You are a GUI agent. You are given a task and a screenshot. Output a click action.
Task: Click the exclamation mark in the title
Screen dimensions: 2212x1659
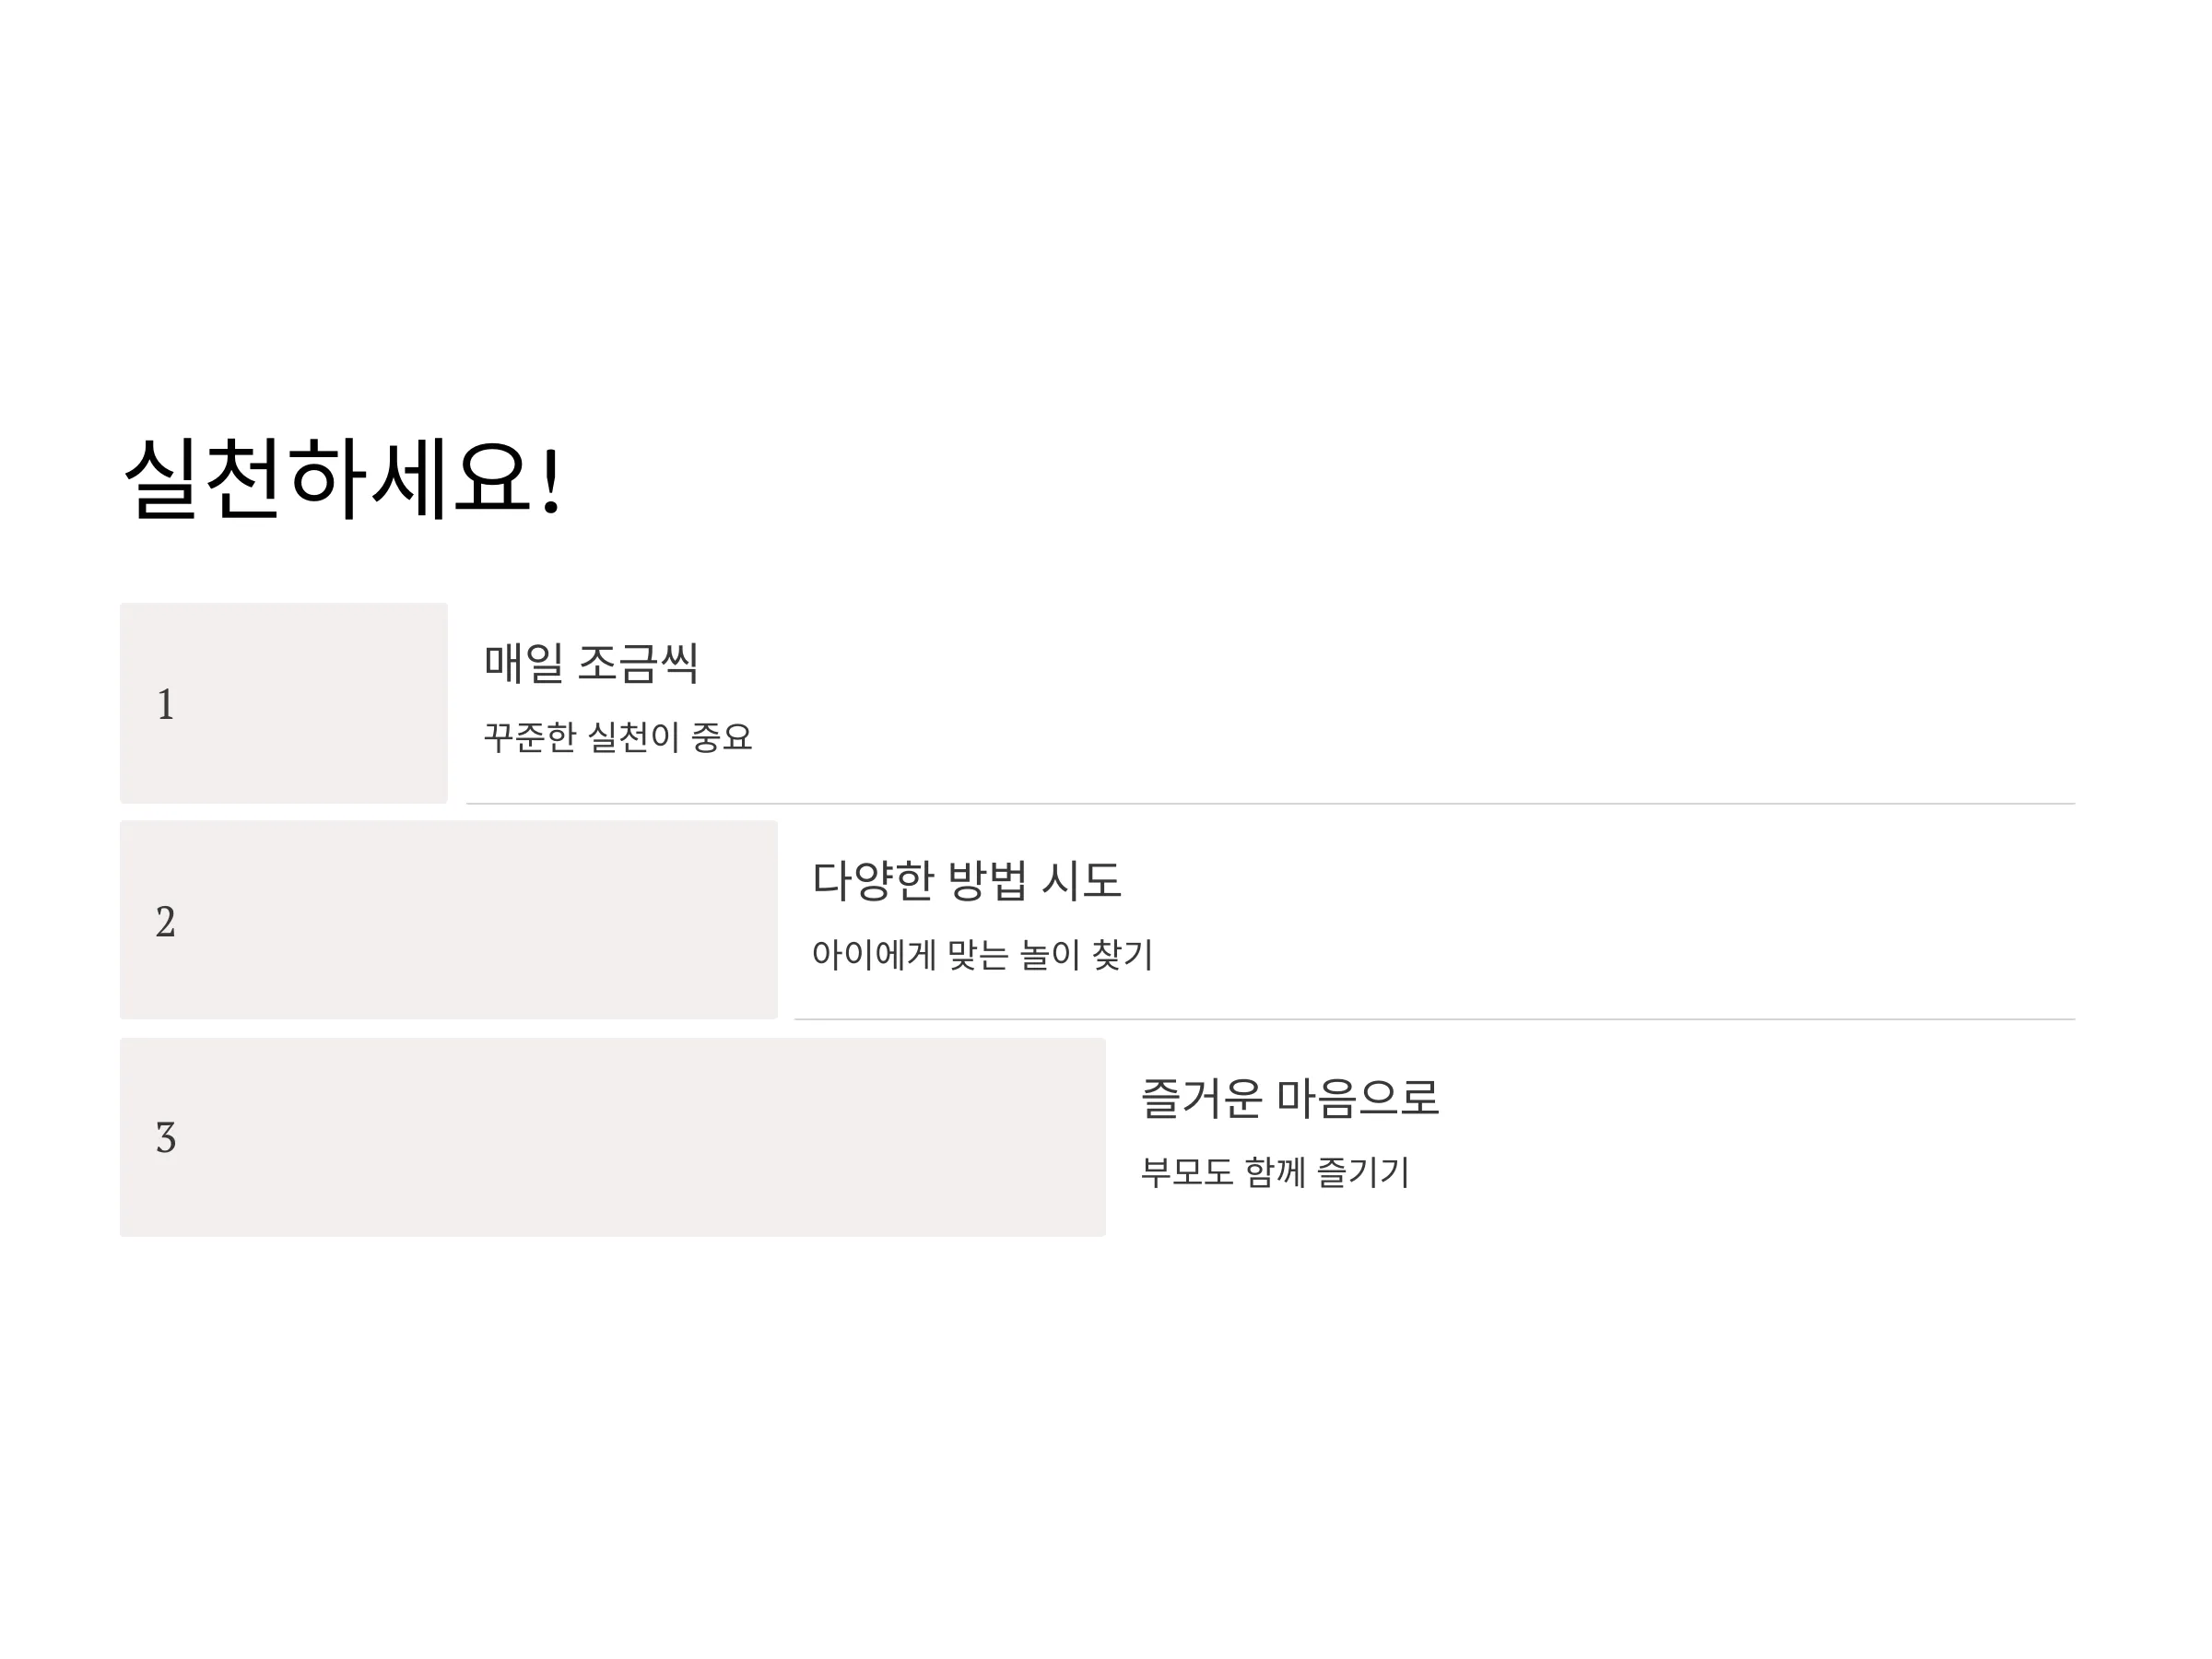[551, 480]
